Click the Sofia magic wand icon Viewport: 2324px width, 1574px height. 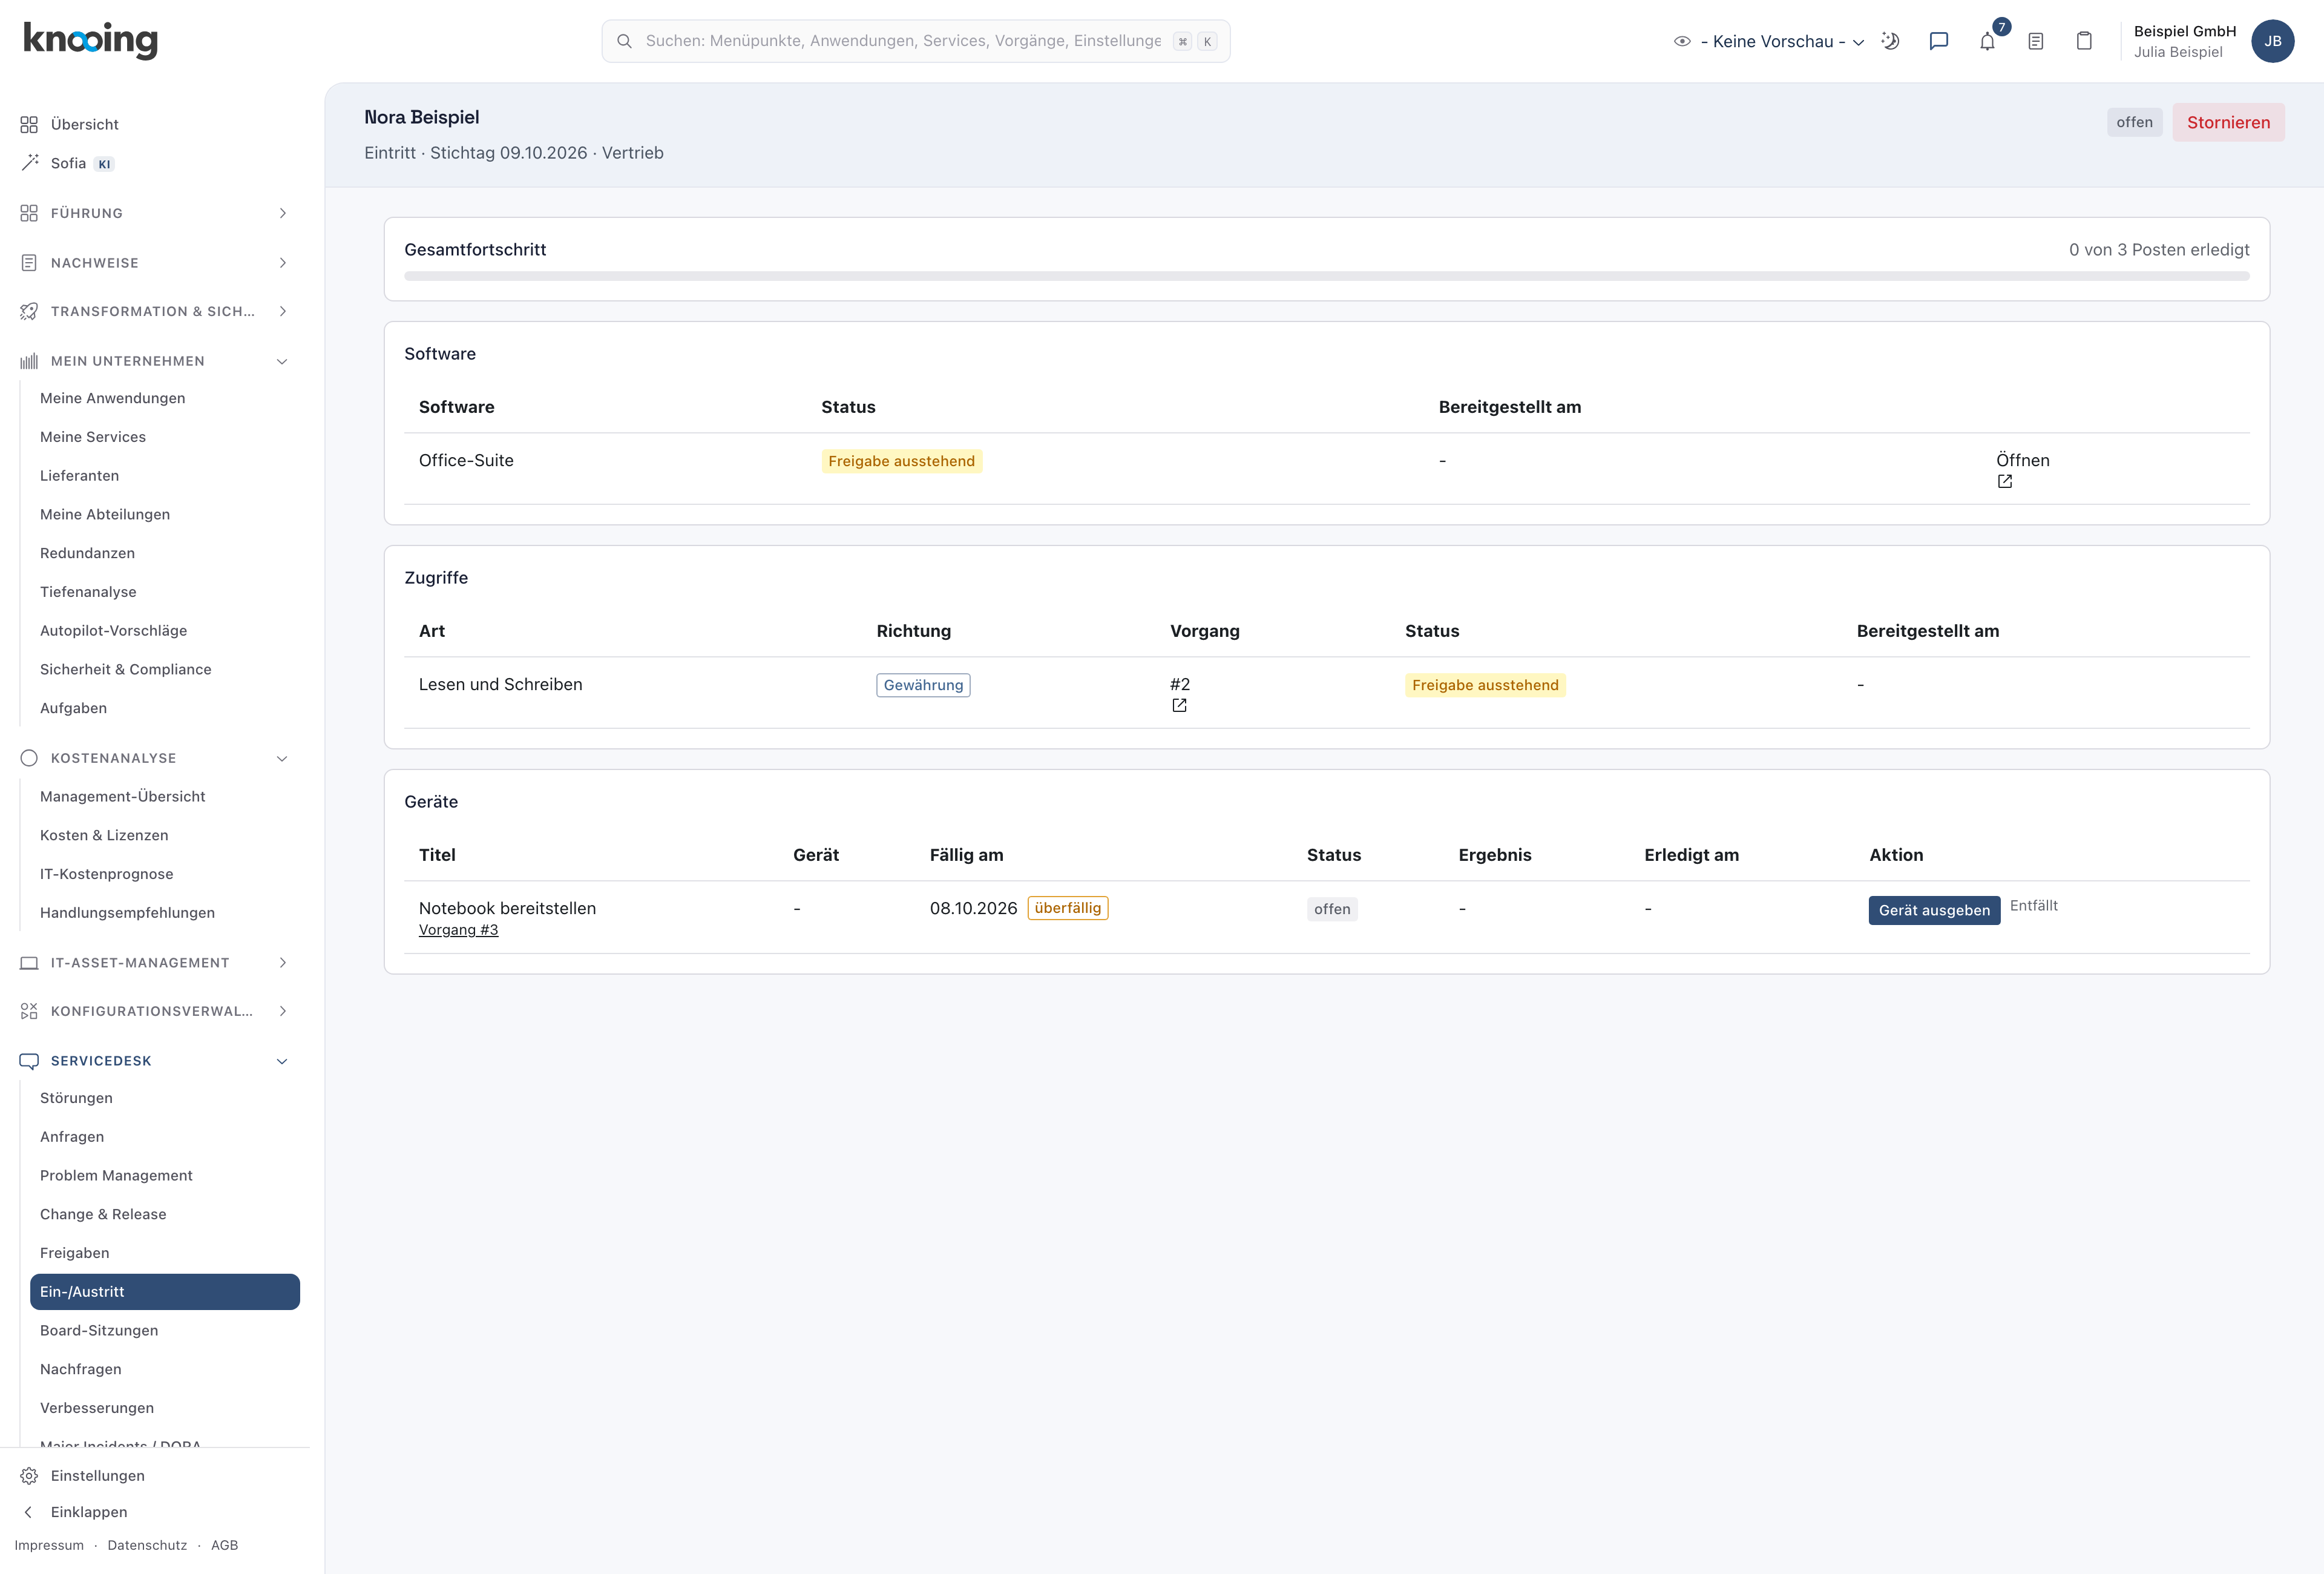point(29,163)
